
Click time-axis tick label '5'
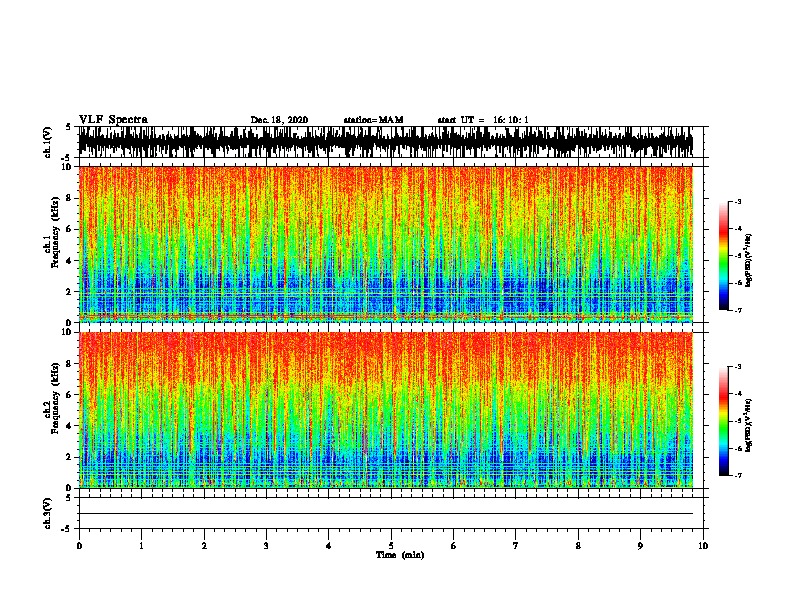(391, 546)
